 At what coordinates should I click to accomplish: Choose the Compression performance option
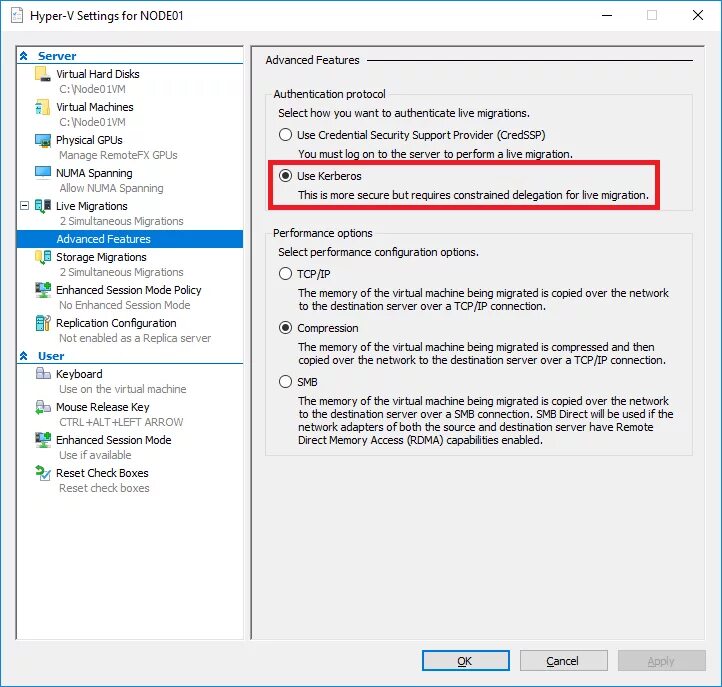(285, 328)
